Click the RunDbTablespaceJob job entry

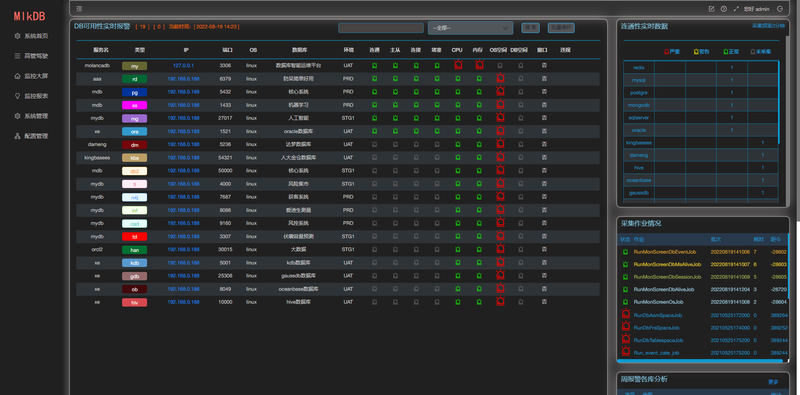[x=658, y=340]
